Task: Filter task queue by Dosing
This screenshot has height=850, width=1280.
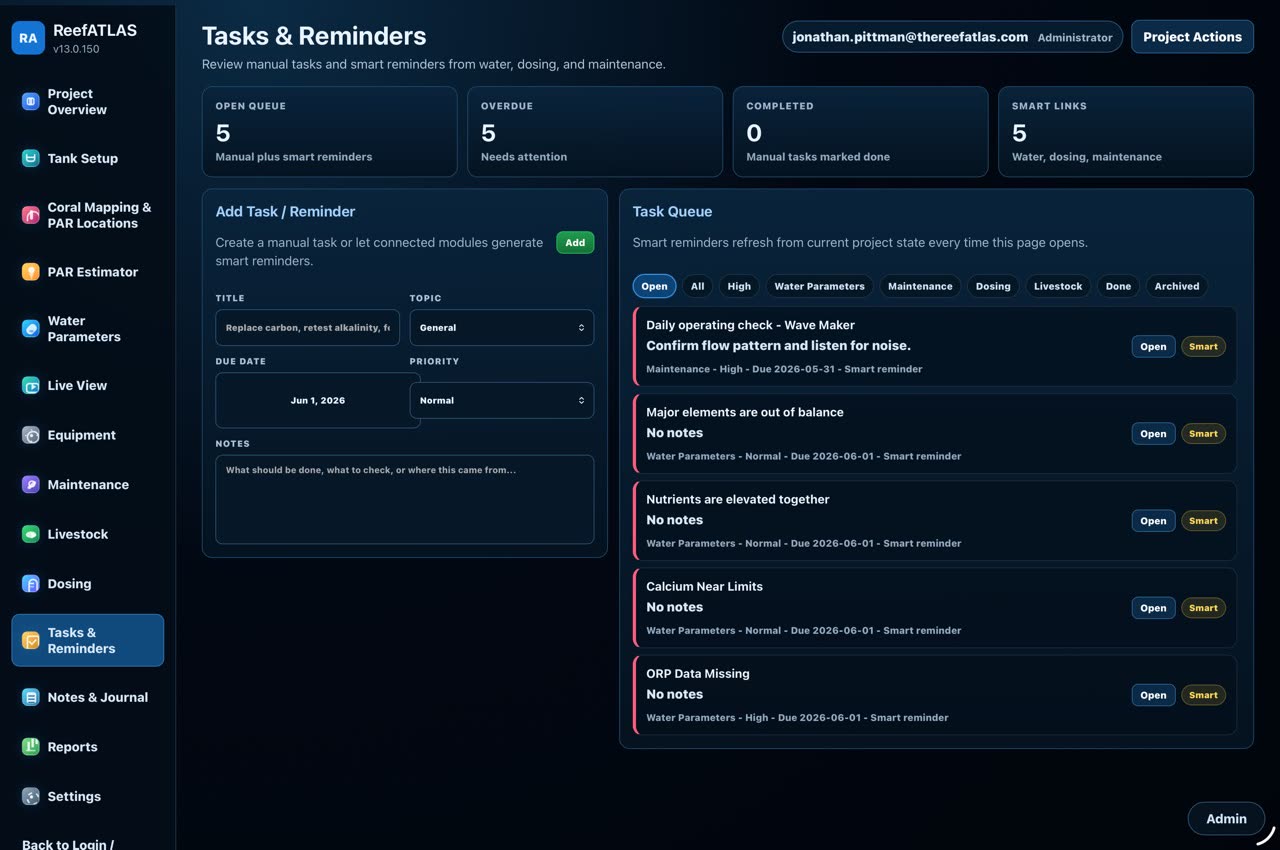Action: (x=993, y=286)
